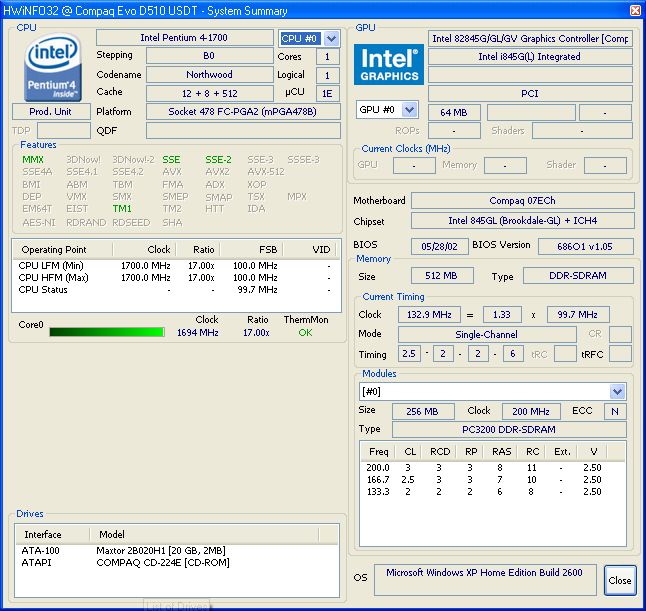This screenshot has width=646, height=611.
Task: Expand the memory Modules [#0] dropdown
Action: [617, 391]
